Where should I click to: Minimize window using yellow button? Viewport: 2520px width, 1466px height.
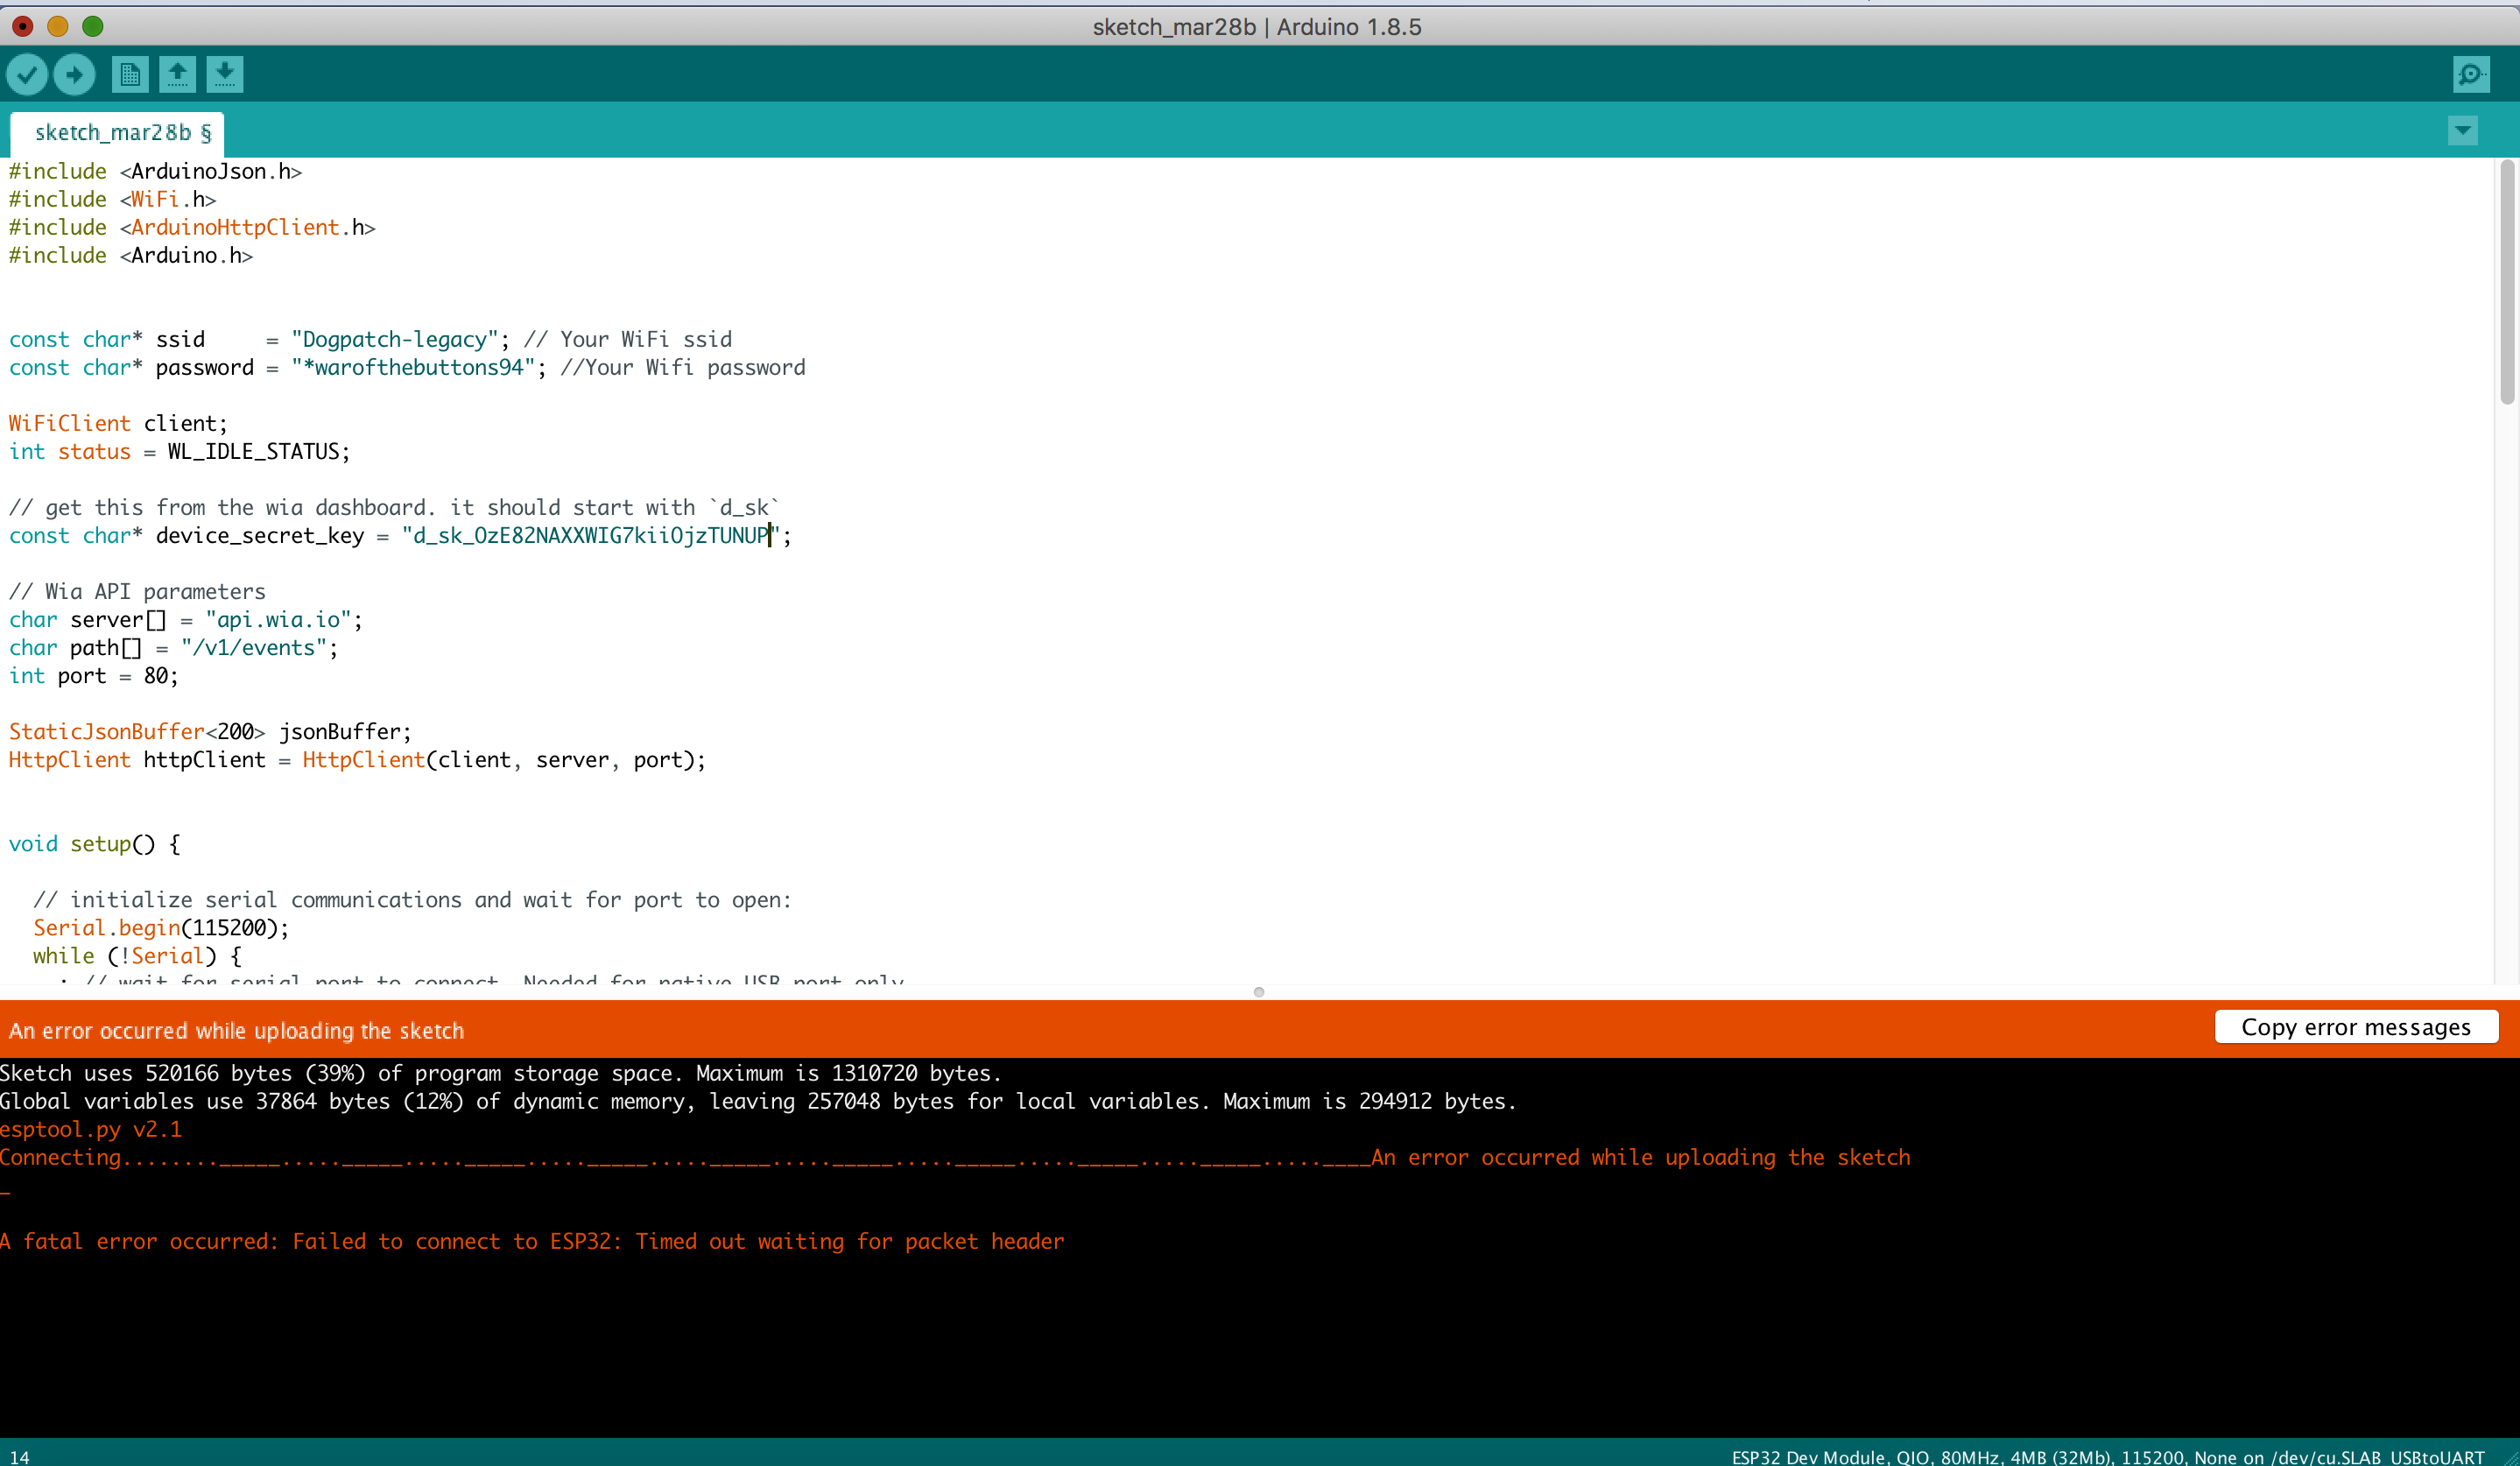point(58,26)
